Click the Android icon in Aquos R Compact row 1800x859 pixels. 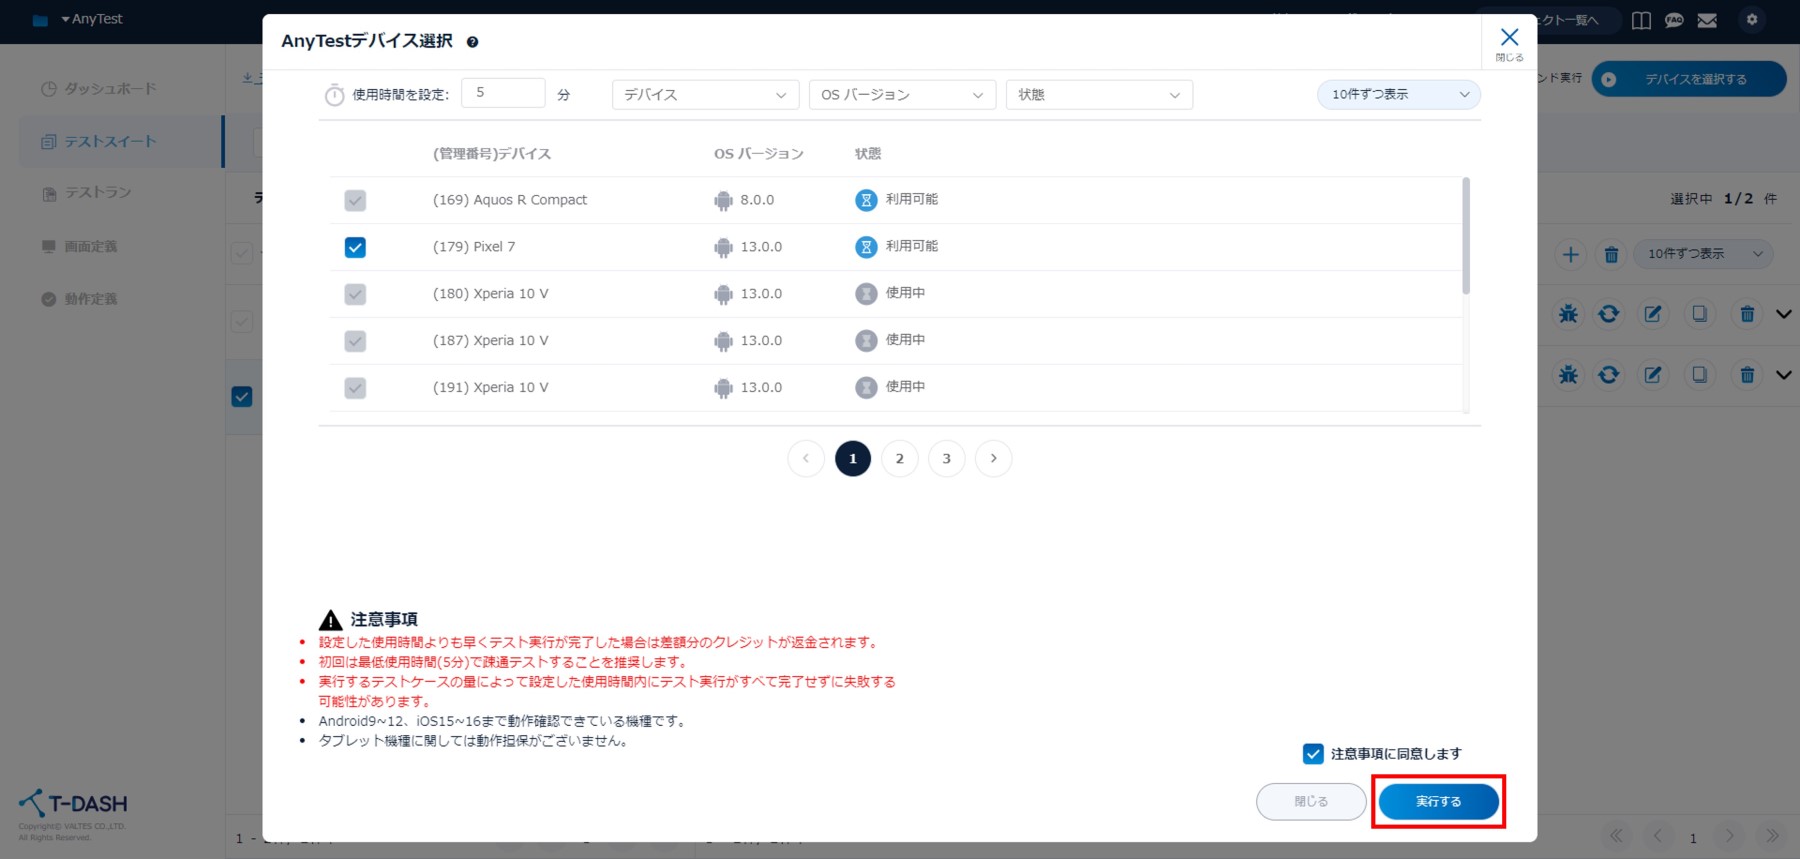coord(723,201)
